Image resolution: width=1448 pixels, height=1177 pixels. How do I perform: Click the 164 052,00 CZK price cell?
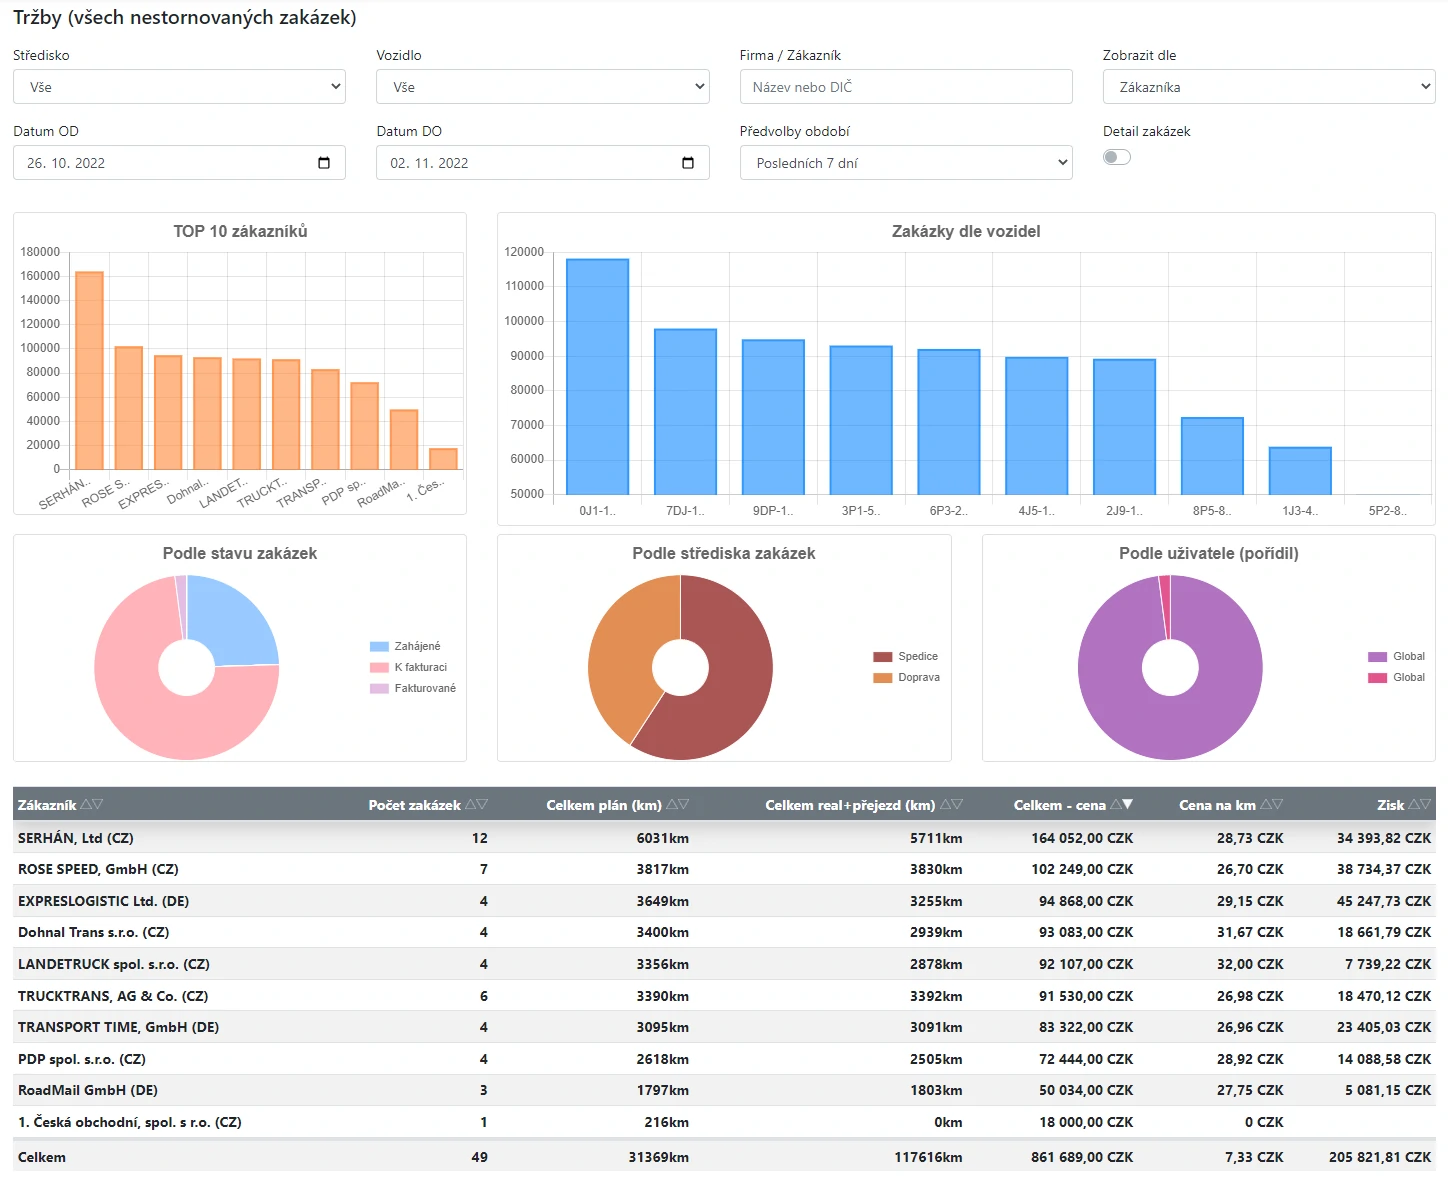pos(1082,838)
